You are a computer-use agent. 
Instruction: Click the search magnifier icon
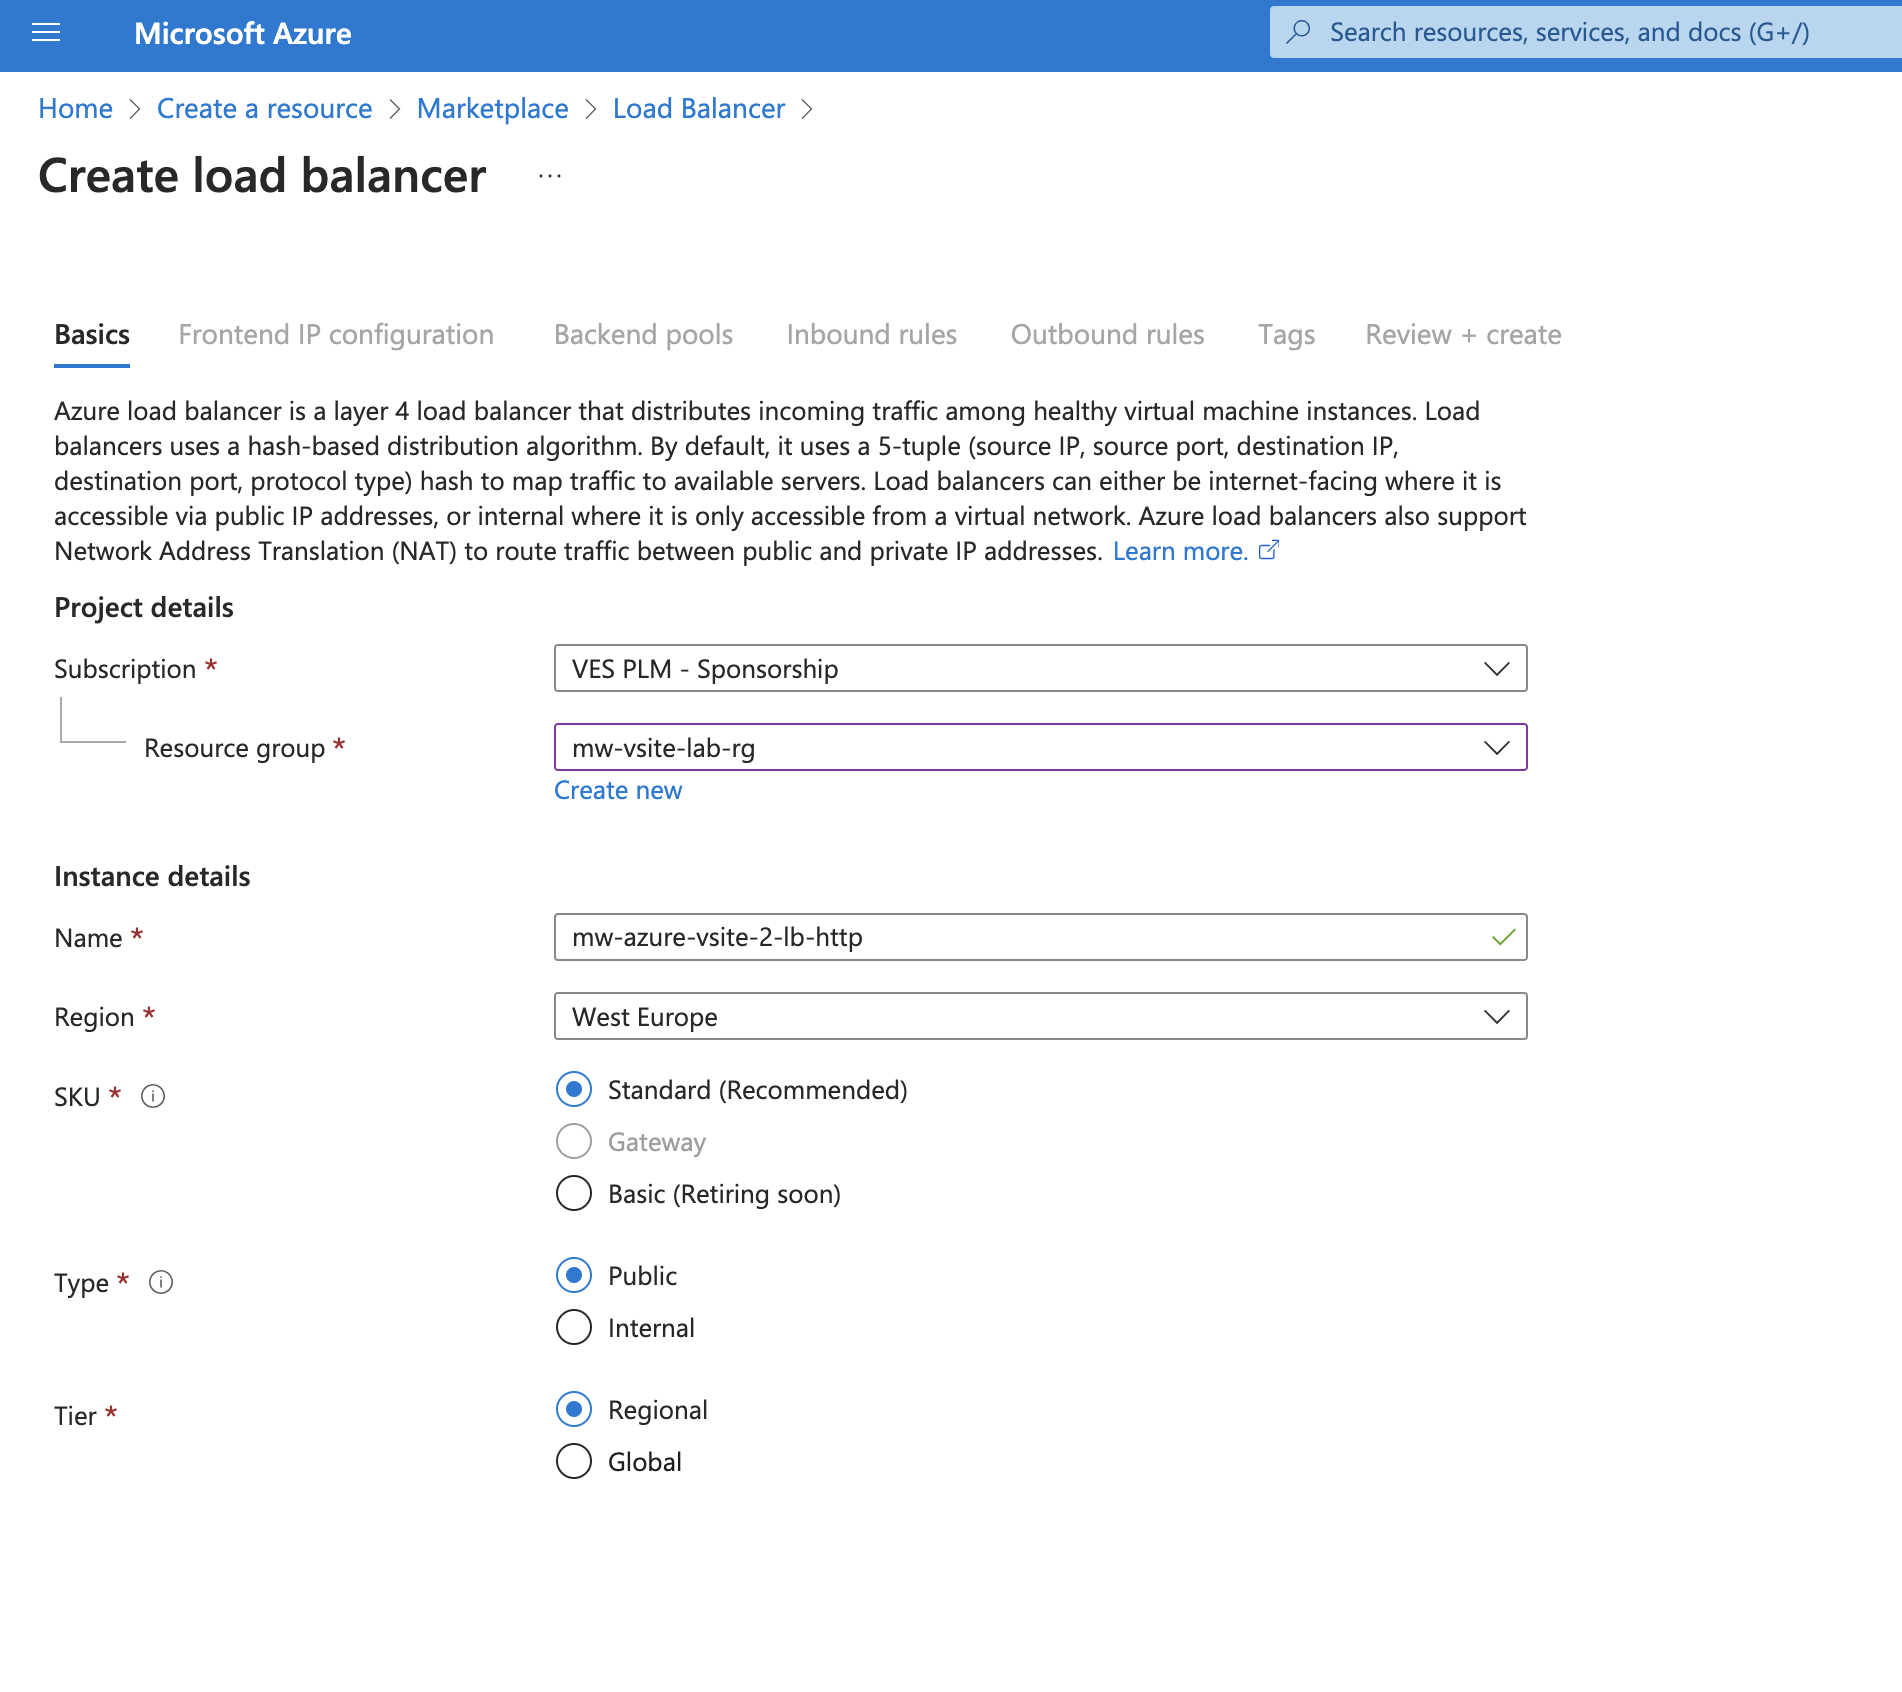1298,32
